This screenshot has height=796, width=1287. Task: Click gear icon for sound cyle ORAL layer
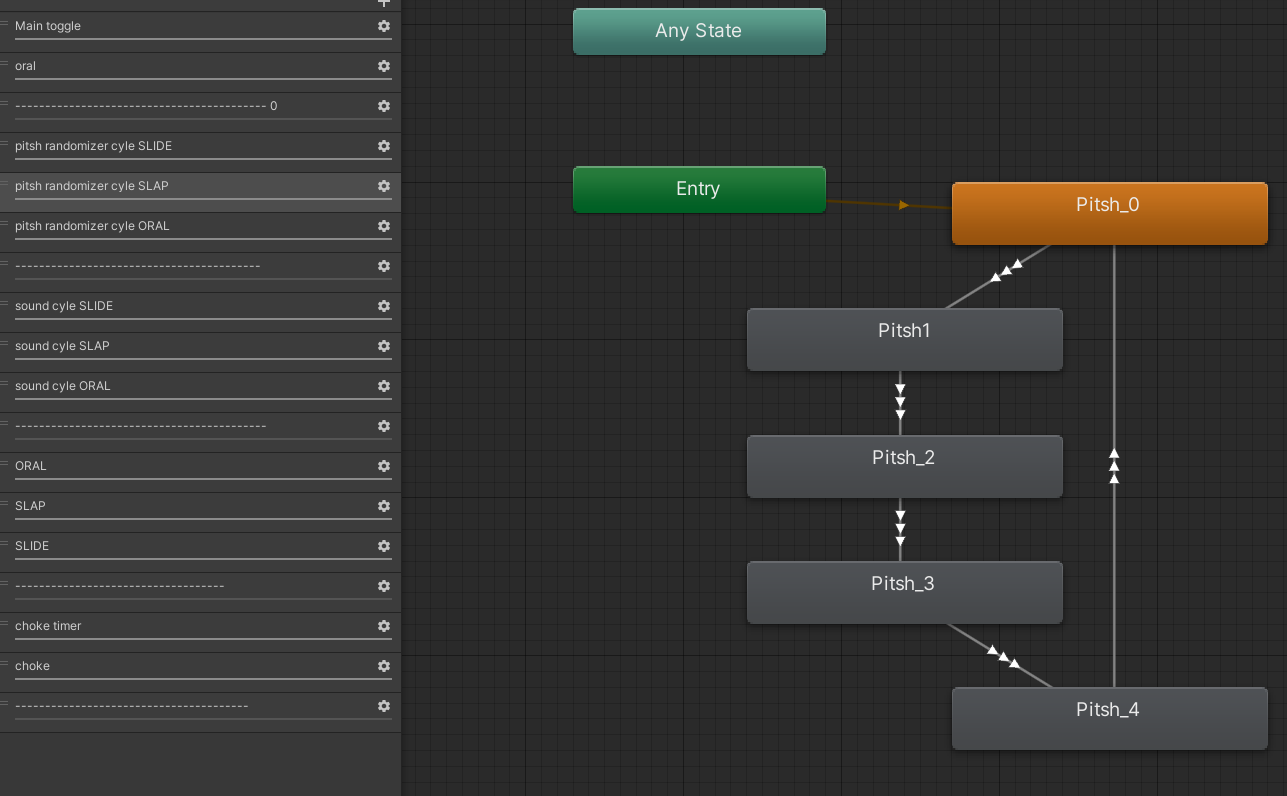click(384, 386)
